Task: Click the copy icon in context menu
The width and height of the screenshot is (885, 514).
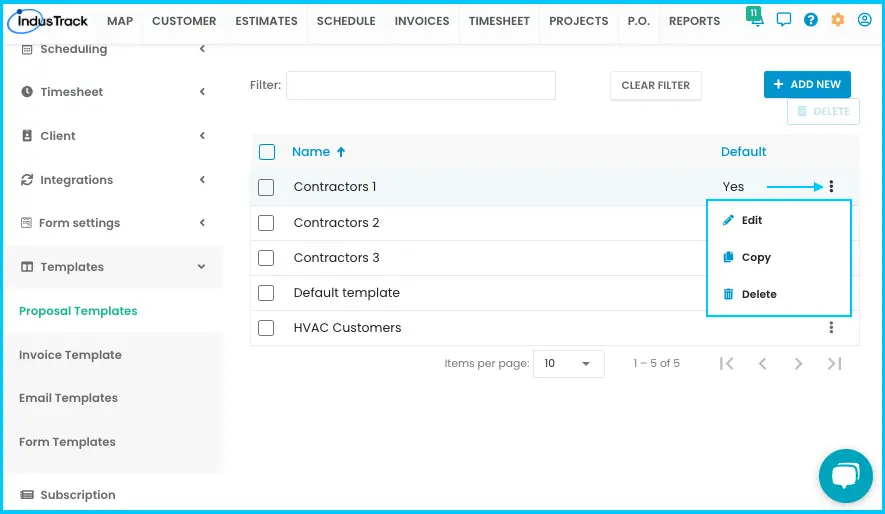Action: [728, 257]
